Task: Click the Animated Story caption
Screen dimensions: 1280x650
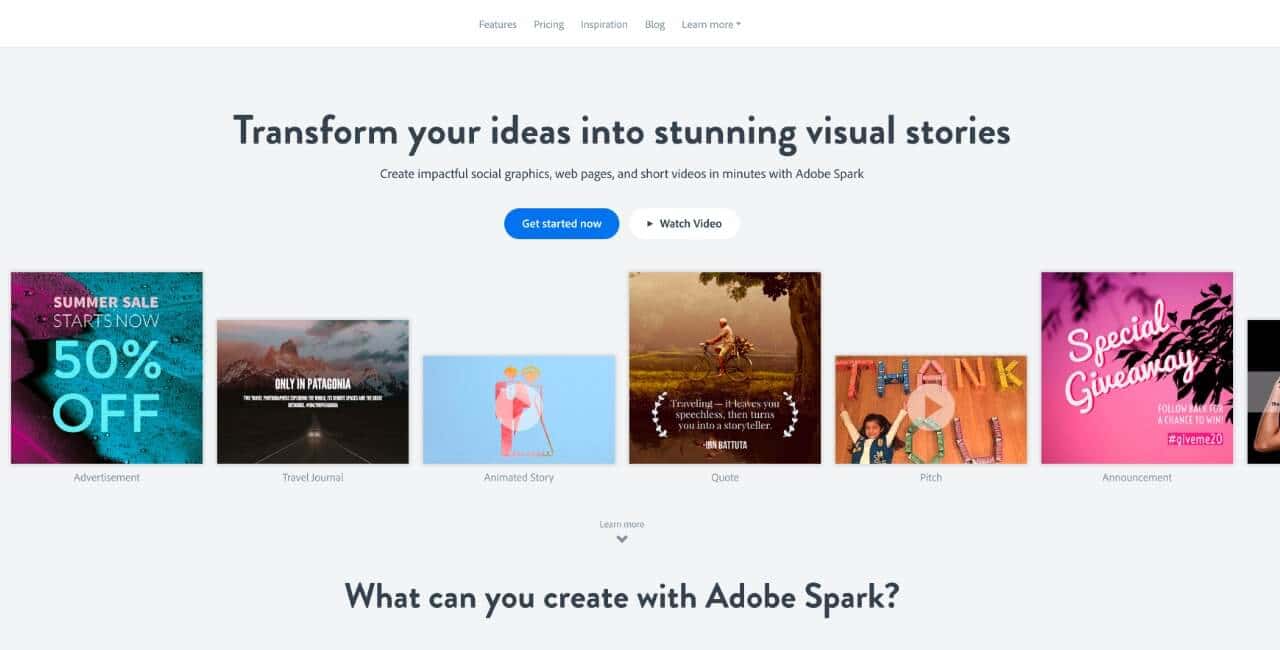Action: pos(519,477)
